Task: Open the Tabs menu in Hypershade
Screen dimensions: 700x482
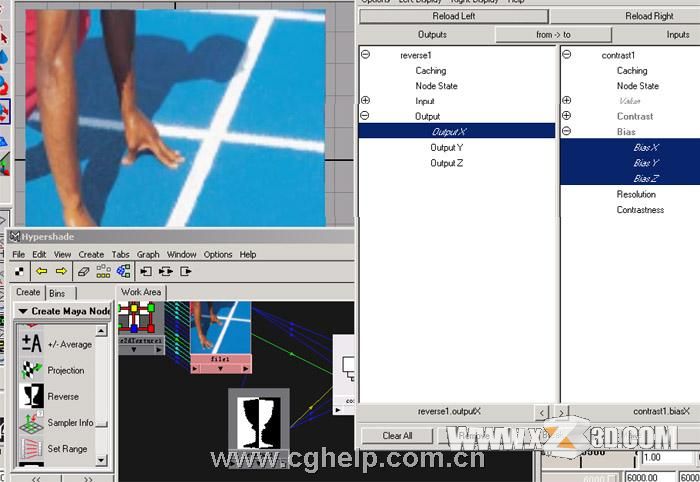Action: point(121,254)
